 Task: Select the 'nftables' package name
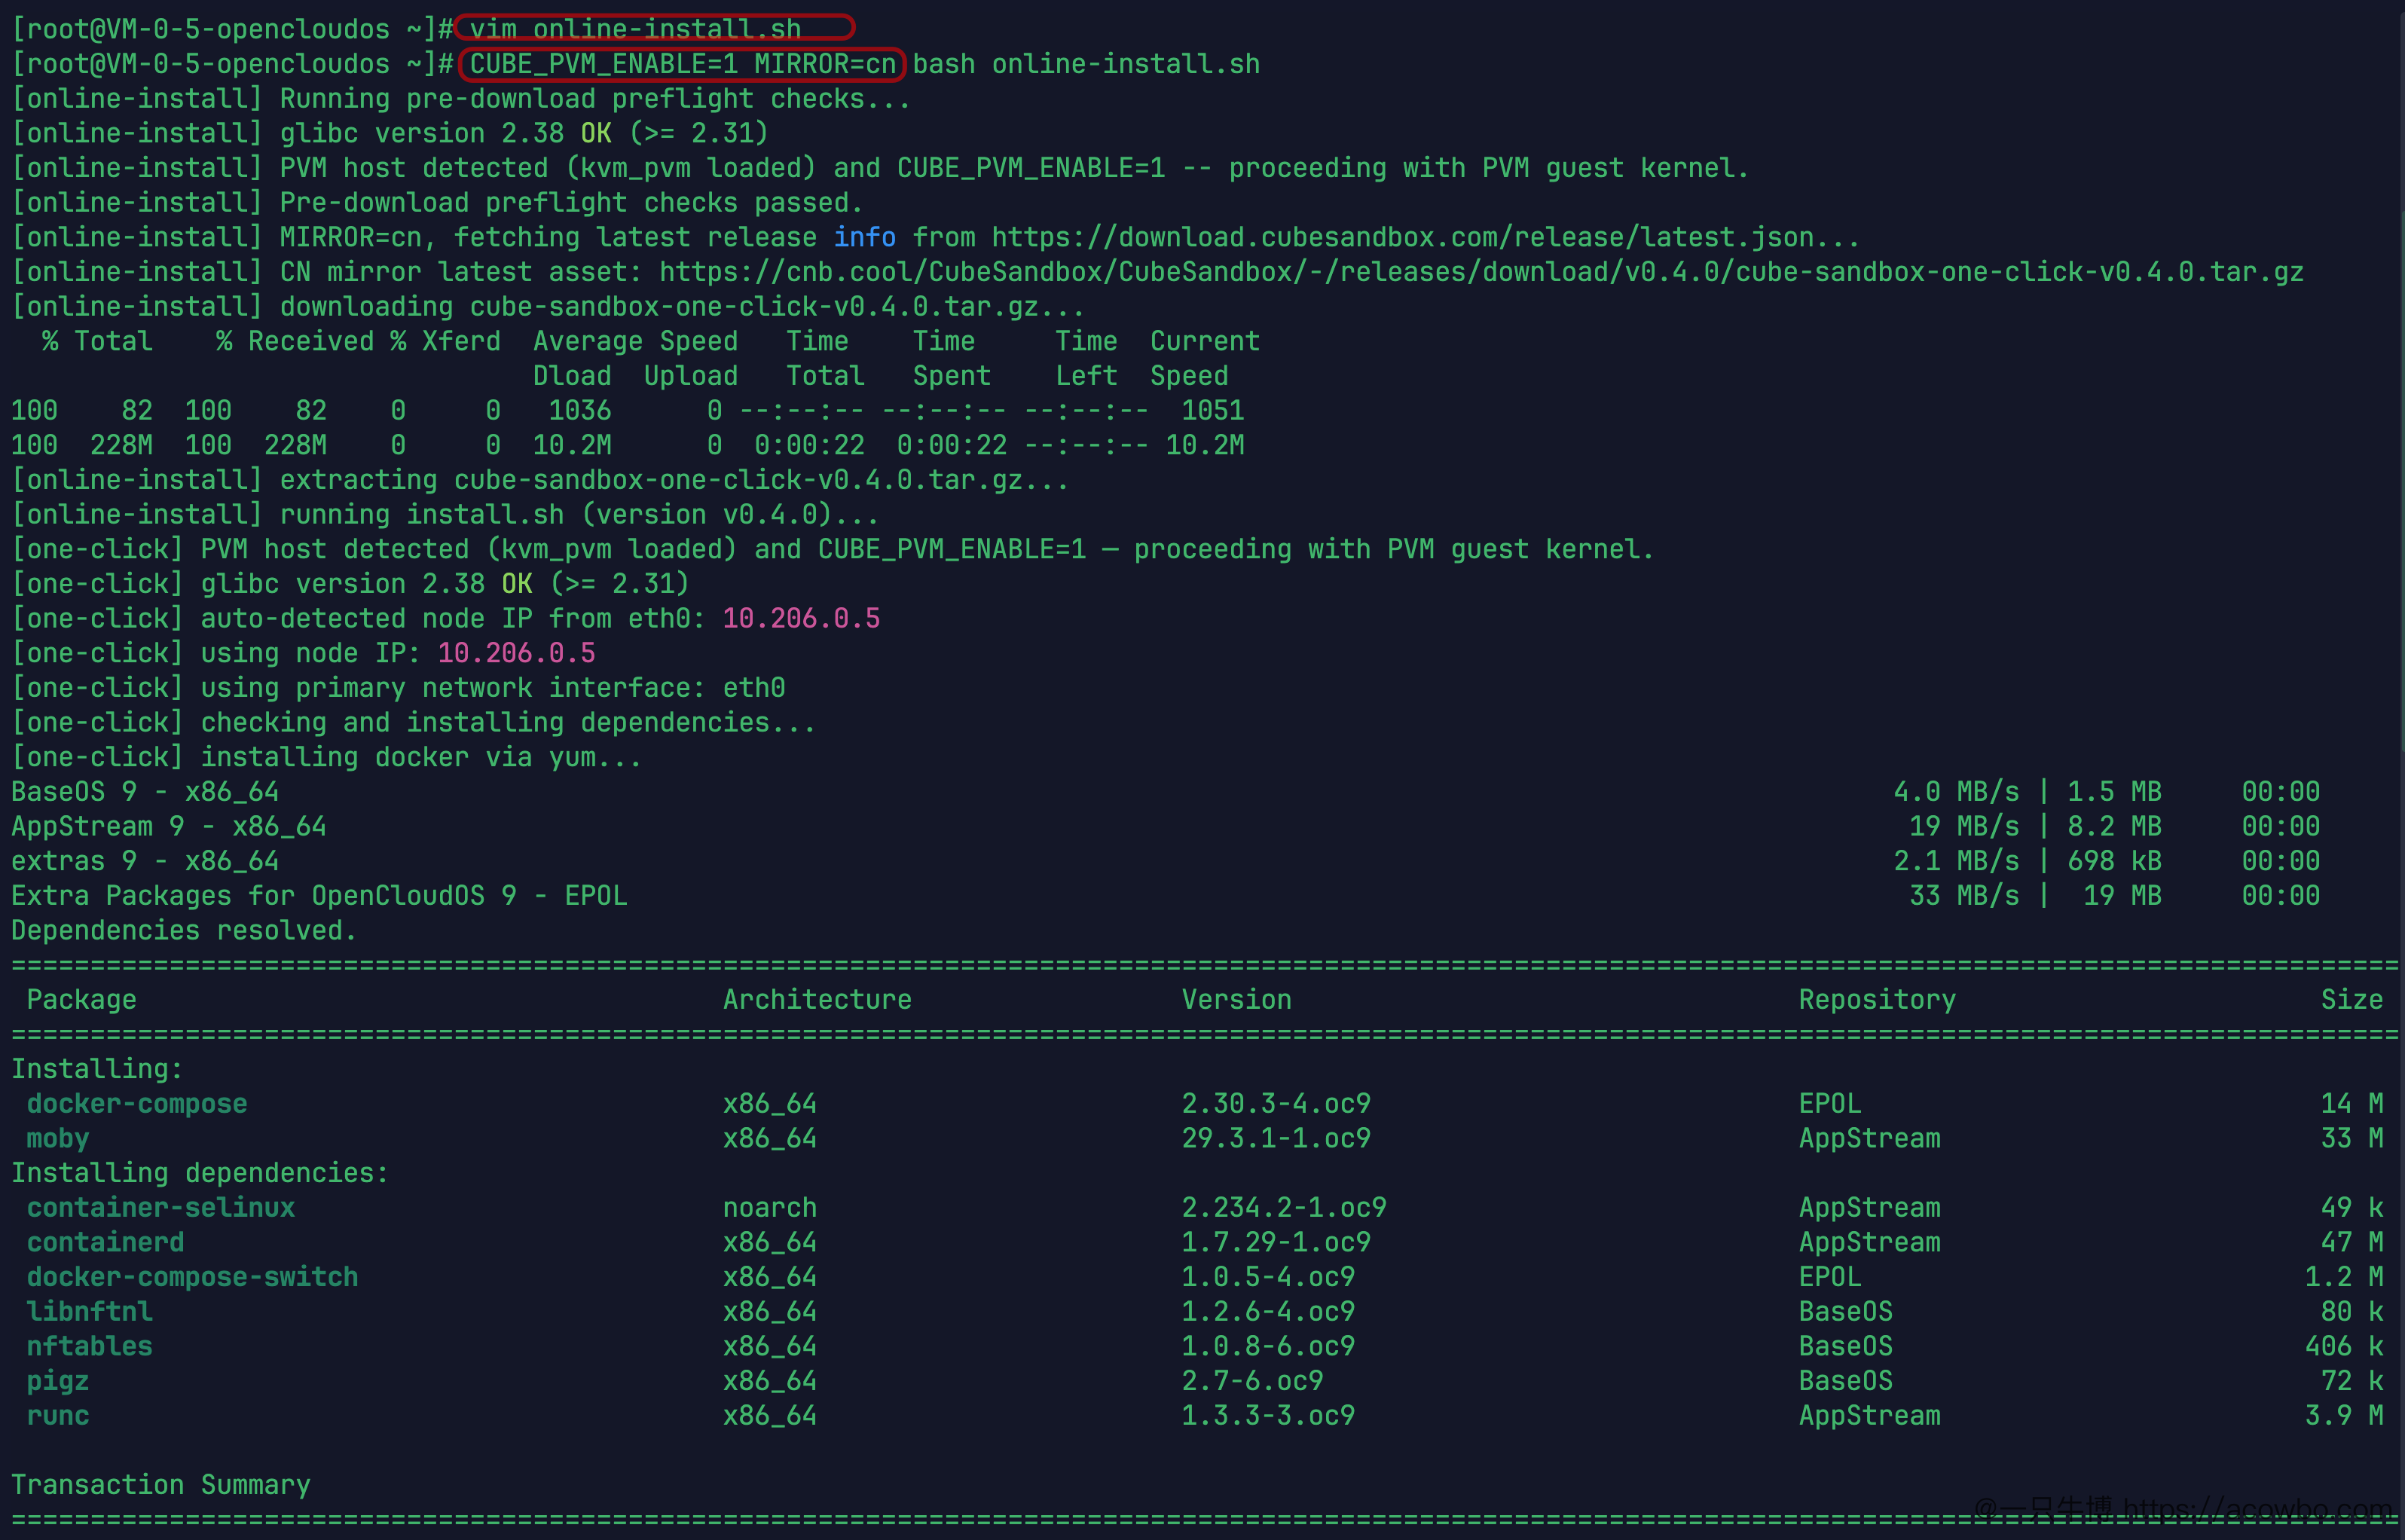pos(90,1346)
